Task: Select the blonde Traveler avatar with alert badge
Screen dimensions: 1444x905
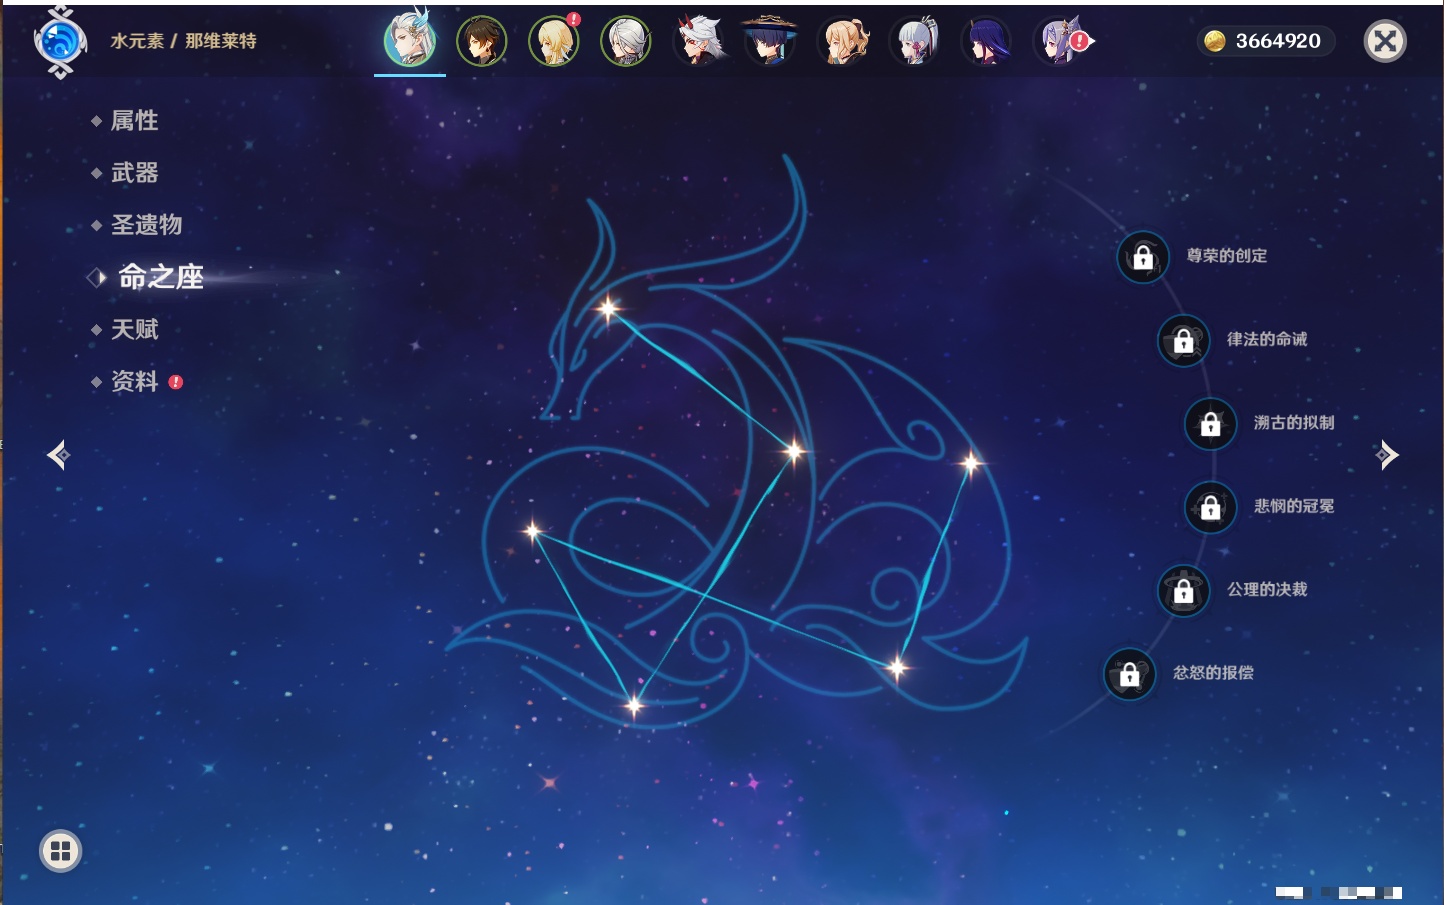Action: point(554,41)
